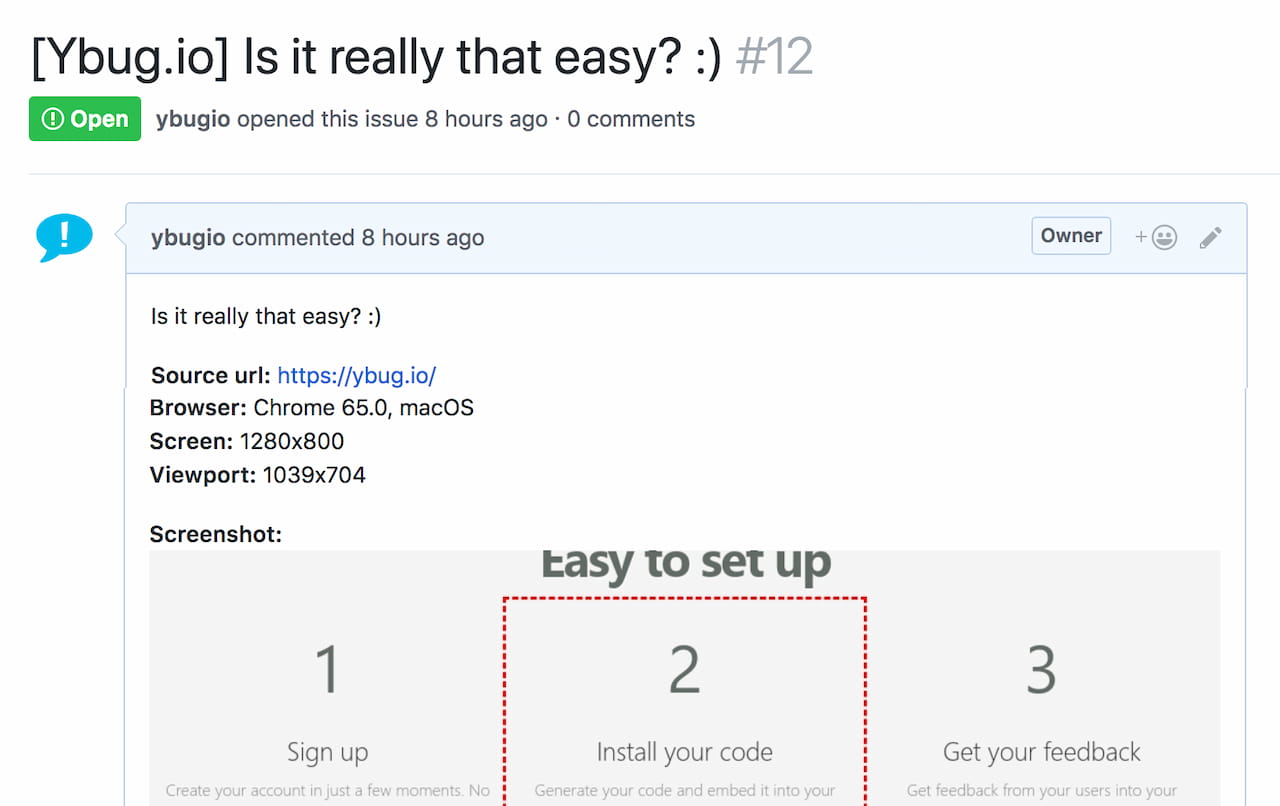Image resolution: width=1280 pixels, height=806 pixels.
Task: Click the Owner badge in the comment header
Action: click(x=1070, y=235)
